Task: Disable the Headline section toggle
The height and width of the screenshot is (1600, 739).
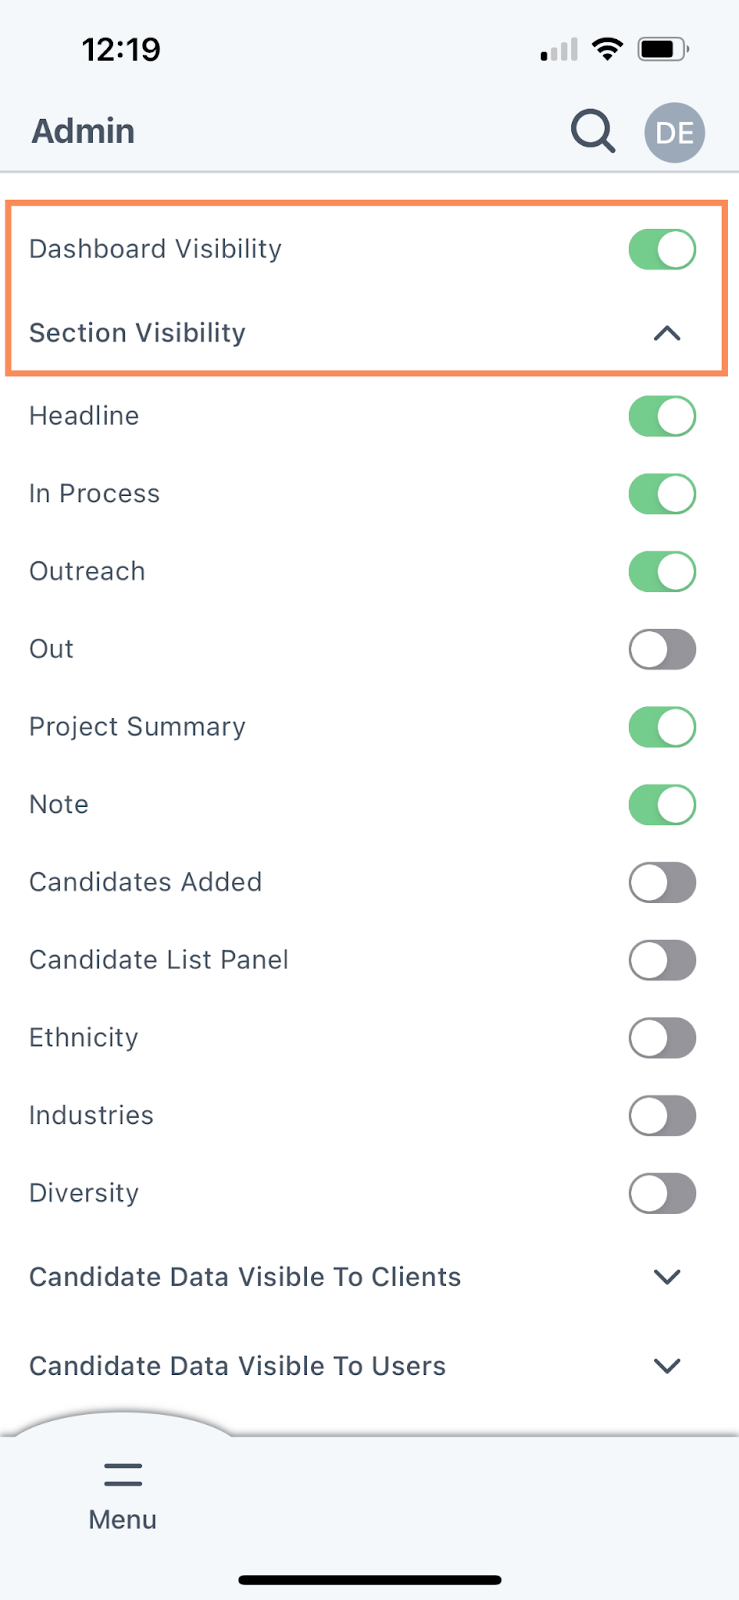Action: (x=662, y=416)
